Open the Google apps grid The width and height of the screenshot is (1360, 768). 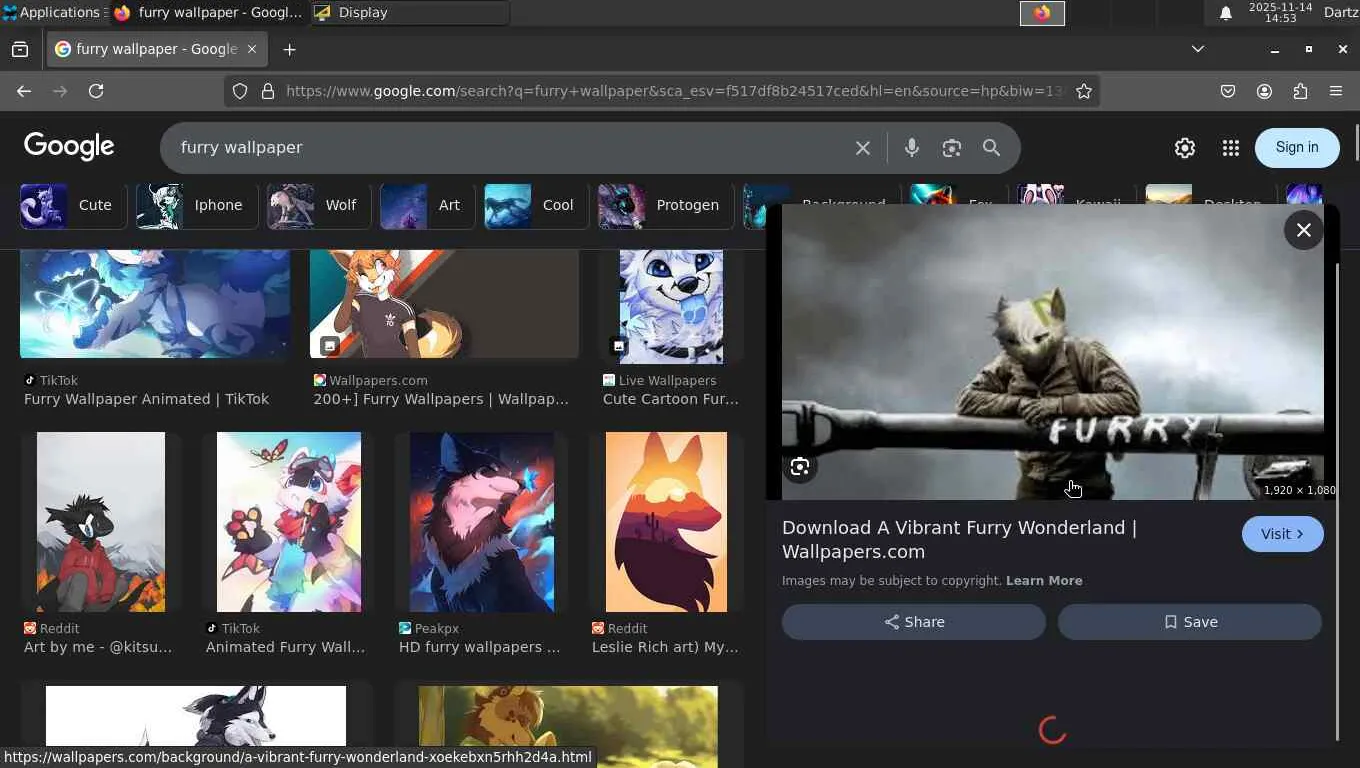(x=1231, y=148)
